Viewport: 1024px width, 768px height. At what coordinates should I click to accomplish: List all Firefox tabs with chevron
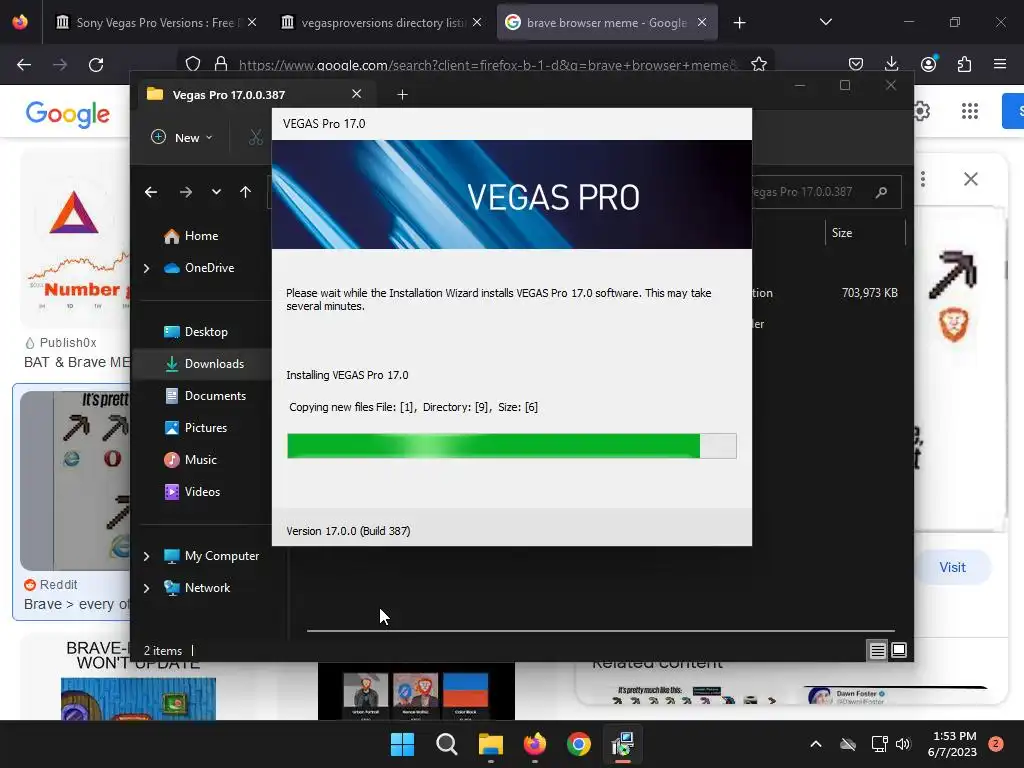825,22
